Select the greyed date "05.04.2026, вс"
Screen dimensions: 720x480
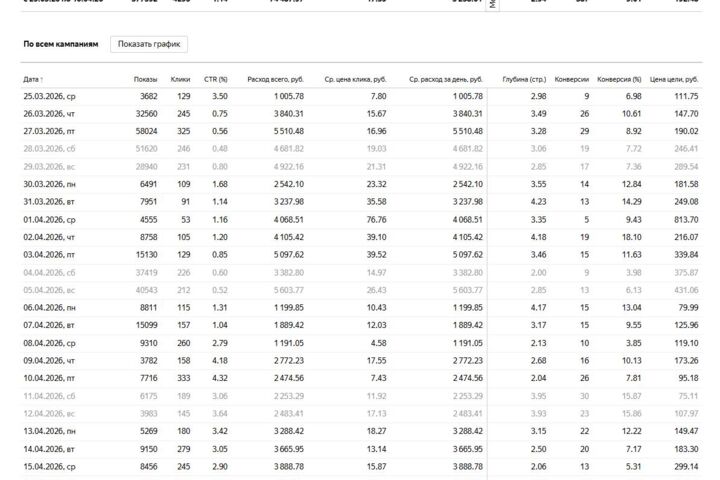pos(49,290)
